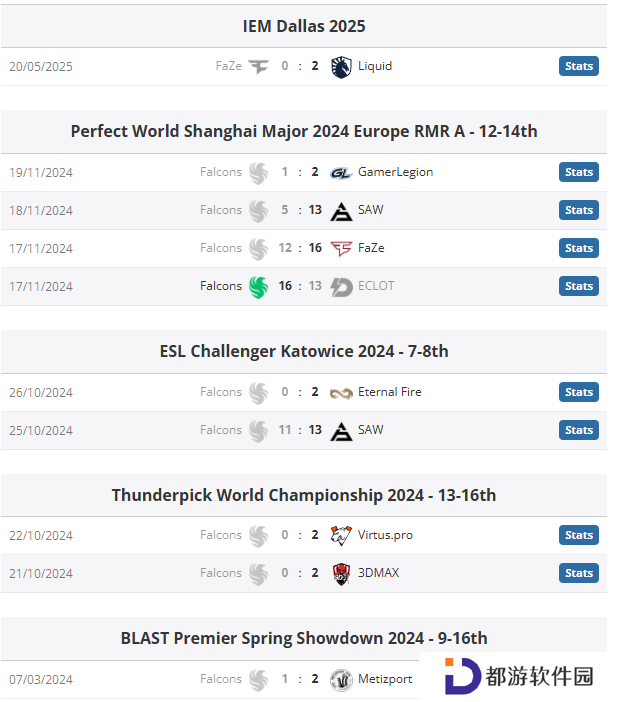This screenshot has width=619, height=702.
Task: Click the green Falcons logo beside ECLOT
Action: (259, 287)
